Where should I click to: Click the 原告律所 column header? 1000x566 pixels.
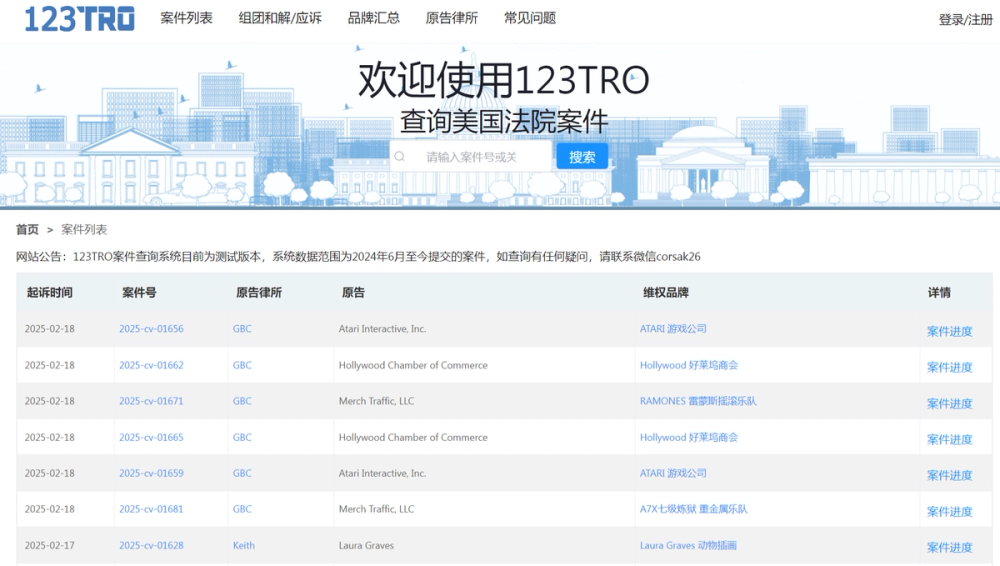coord(259,292)
